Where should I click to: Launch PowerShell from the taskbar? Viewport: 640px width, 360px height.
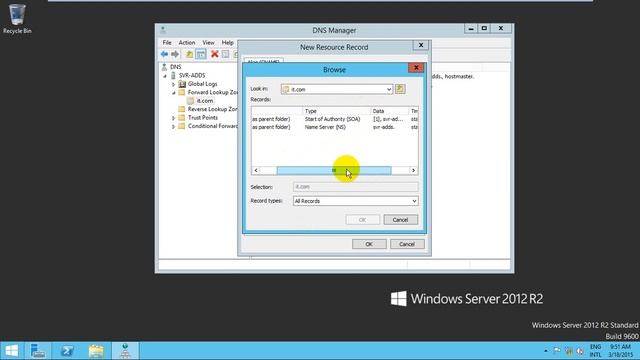[67, 351]
